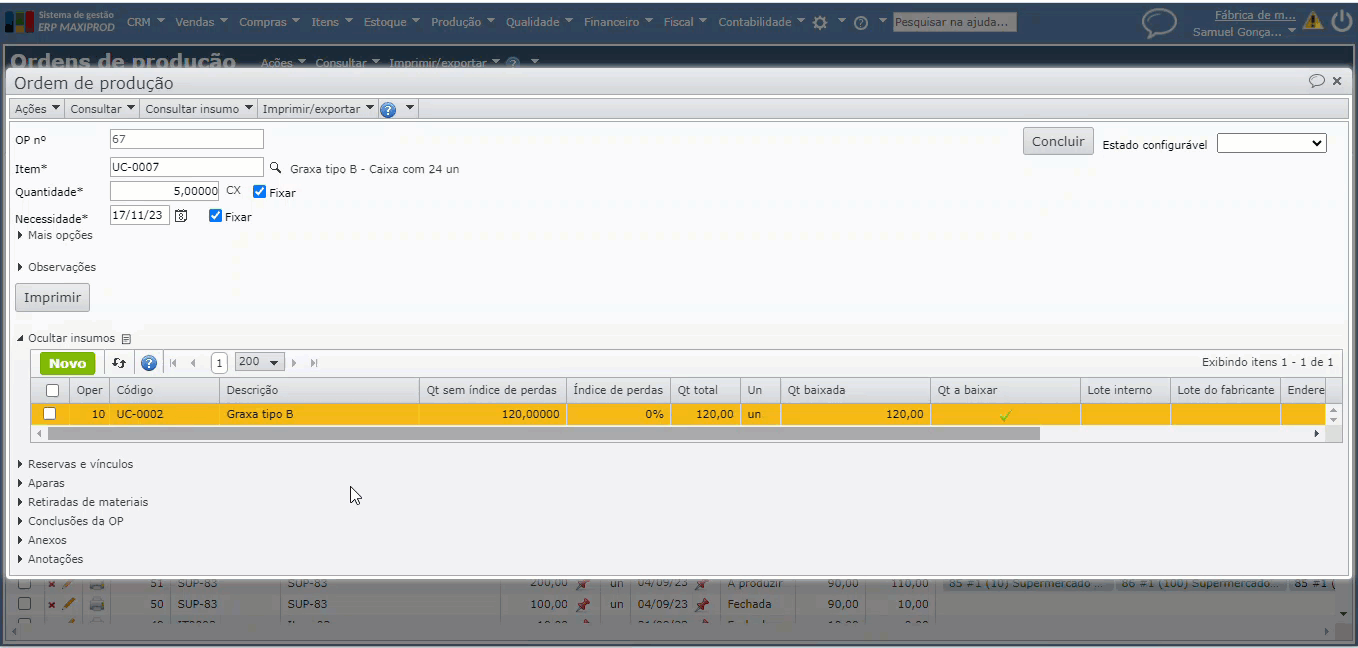Image resolution: width=1358 pixels, height=648 pixels.
Task: Open the comment bubble in dialog header
Action: (x=1317, y=81)
